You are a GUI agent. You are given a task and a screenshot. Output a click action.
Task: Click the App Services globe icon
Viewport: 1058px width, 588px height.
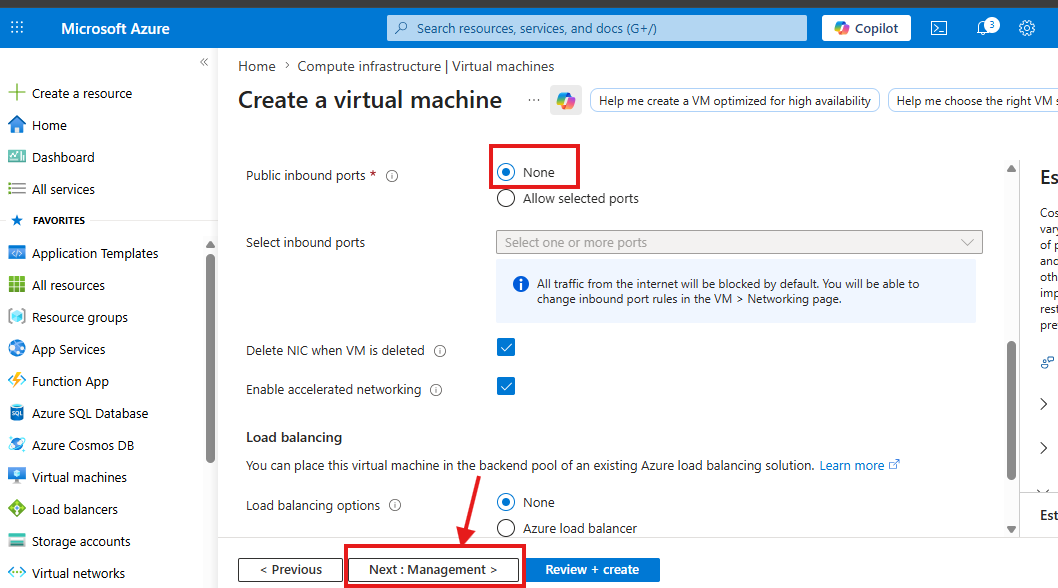click(x=17, y=348)
